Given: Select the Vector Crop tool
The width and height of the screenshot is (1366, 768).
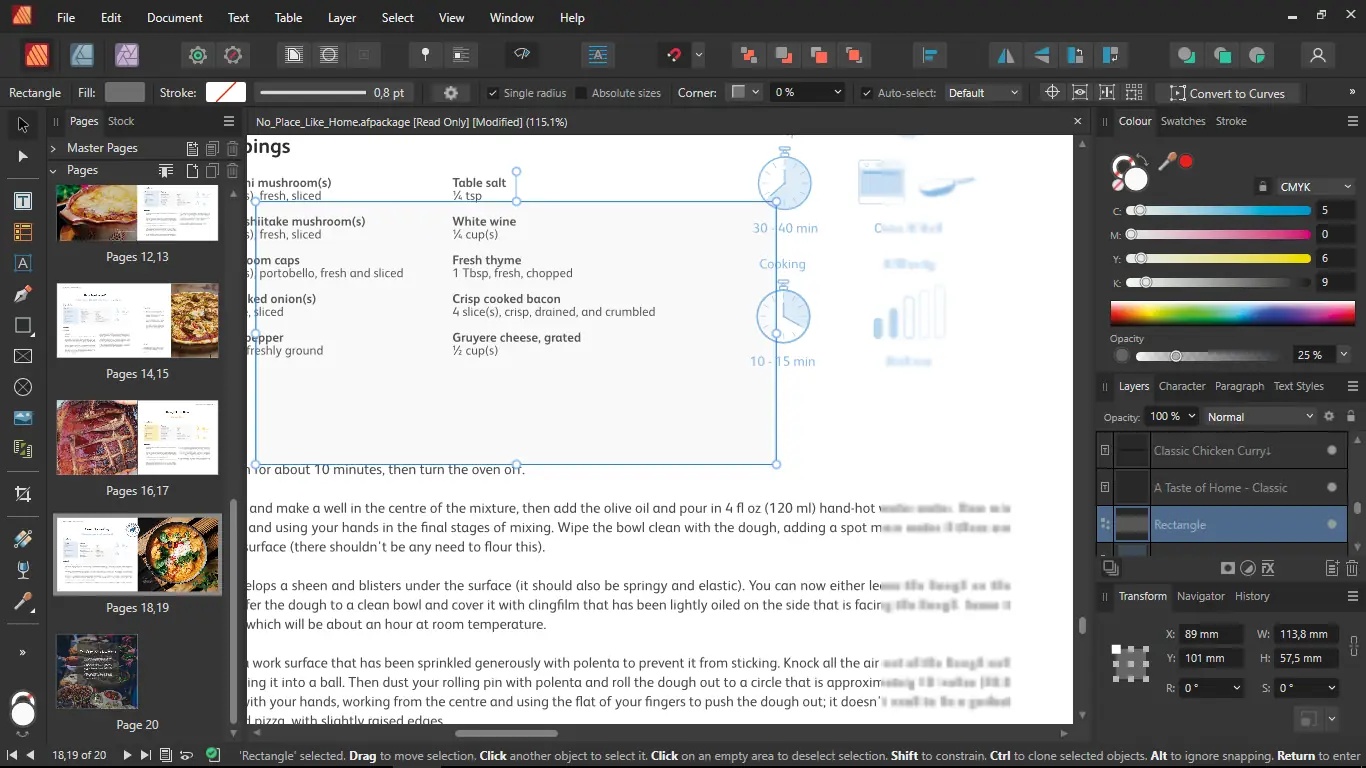Looking at the screenshot, I should tap(22, 493).
